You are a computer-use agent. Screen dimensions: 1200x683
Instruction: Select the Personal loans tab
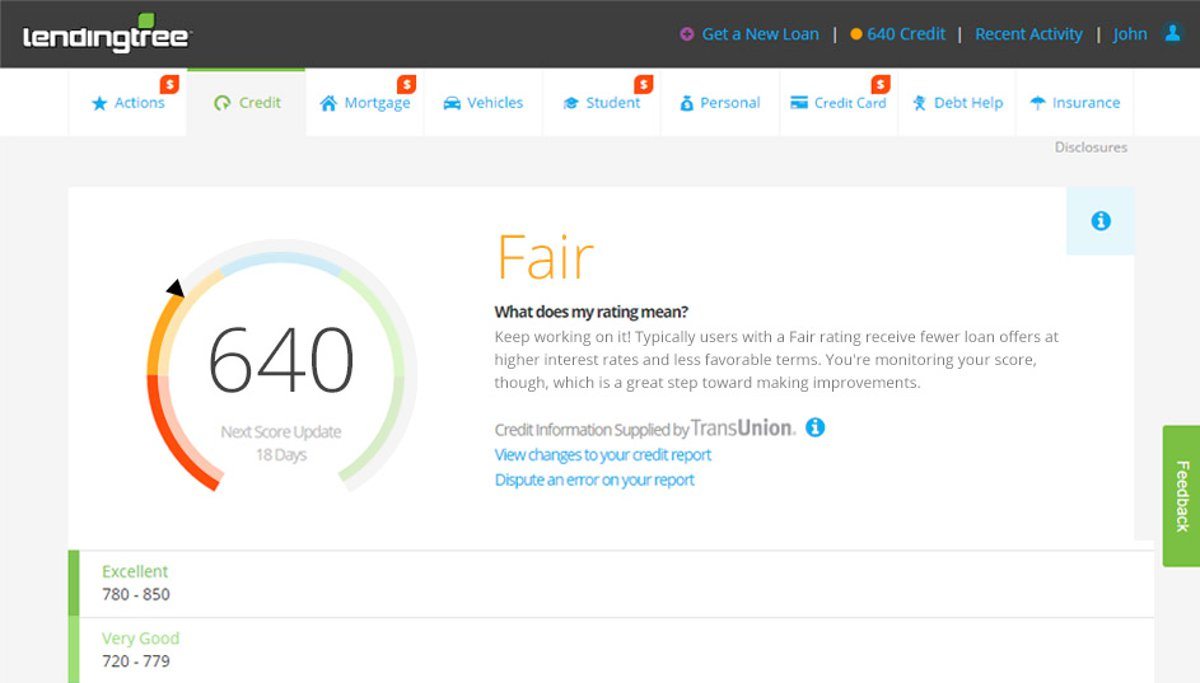(720, 103)
